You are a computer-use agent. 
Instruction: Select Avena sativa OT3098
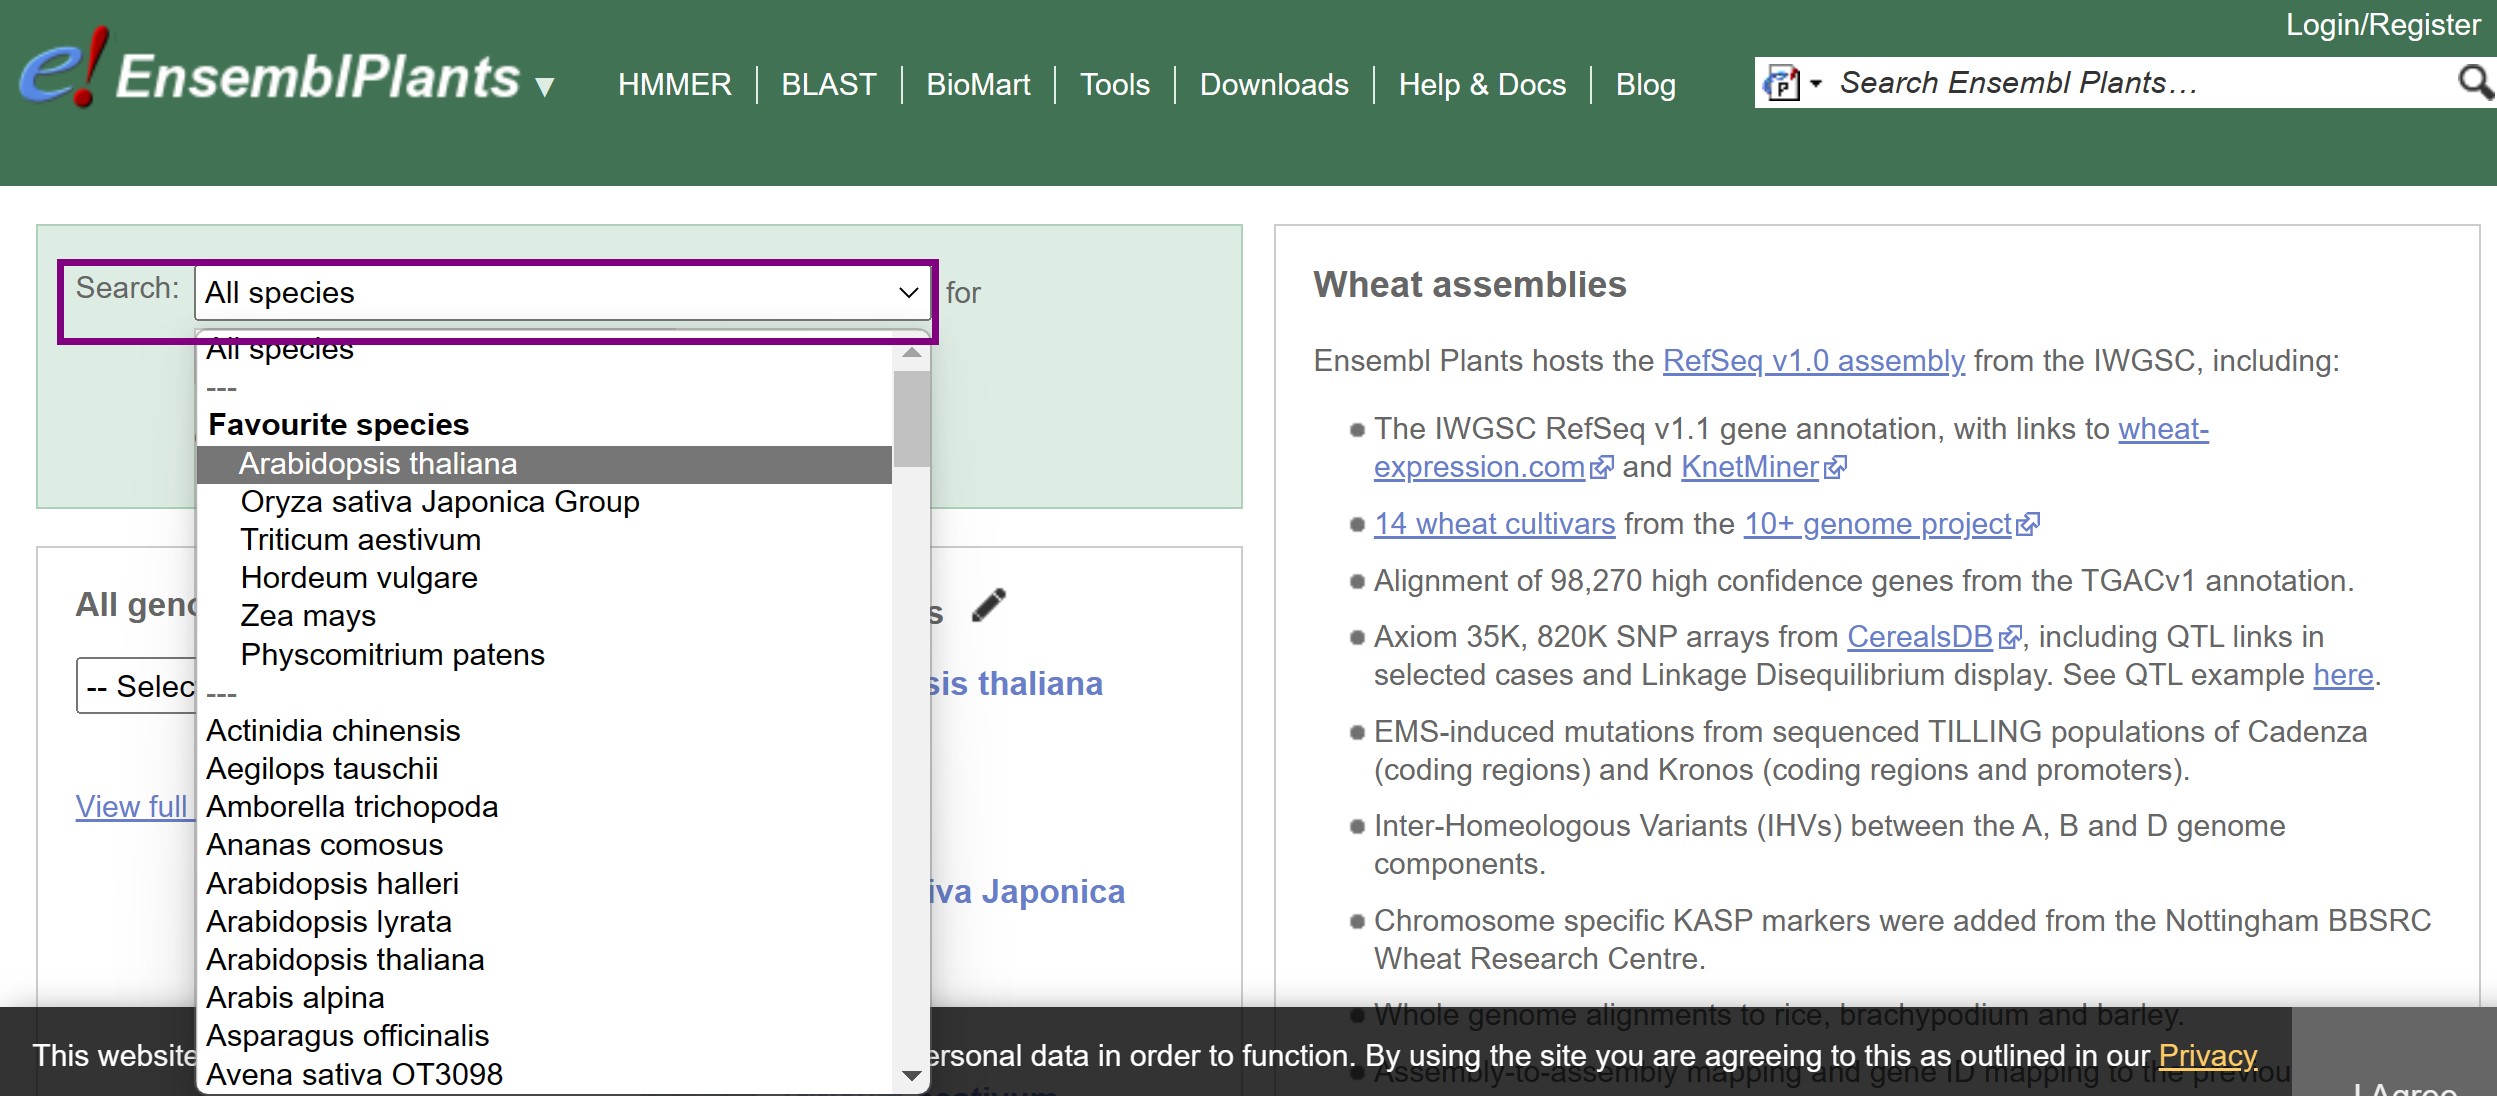click(x=544, y=1075)
